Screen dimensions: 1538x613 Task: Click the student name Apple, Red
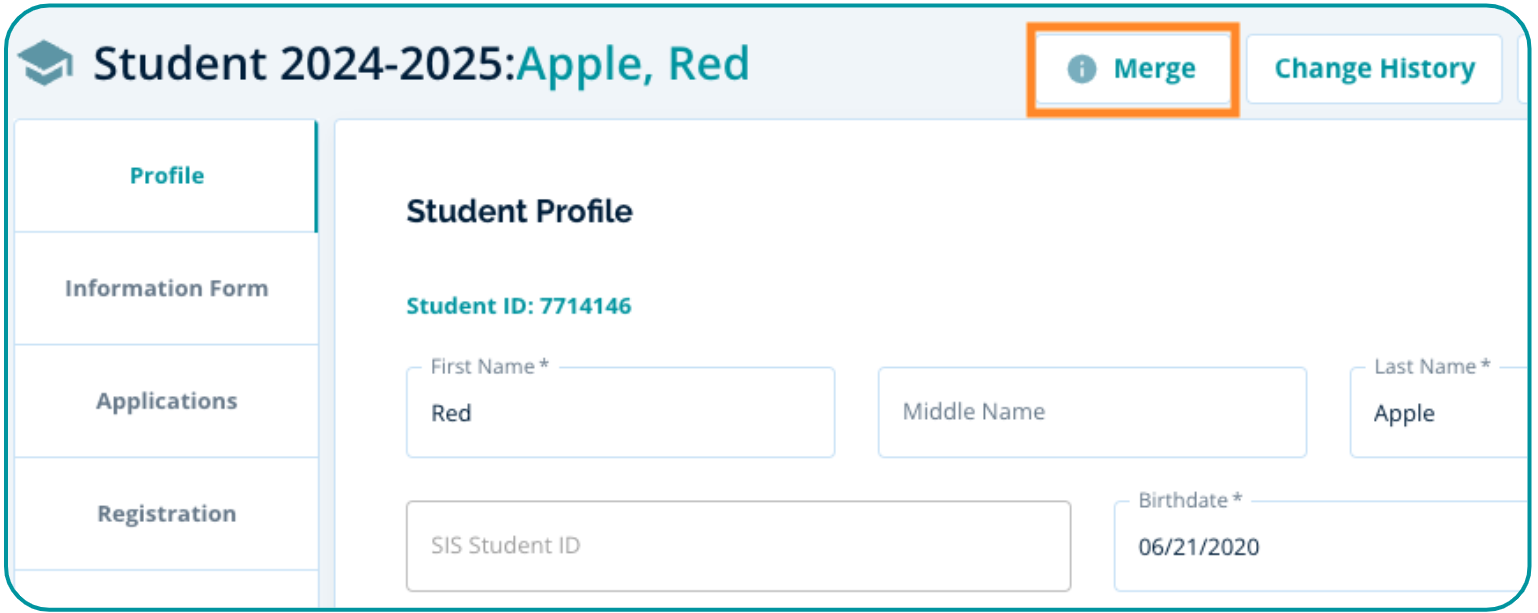pos(632,65)
